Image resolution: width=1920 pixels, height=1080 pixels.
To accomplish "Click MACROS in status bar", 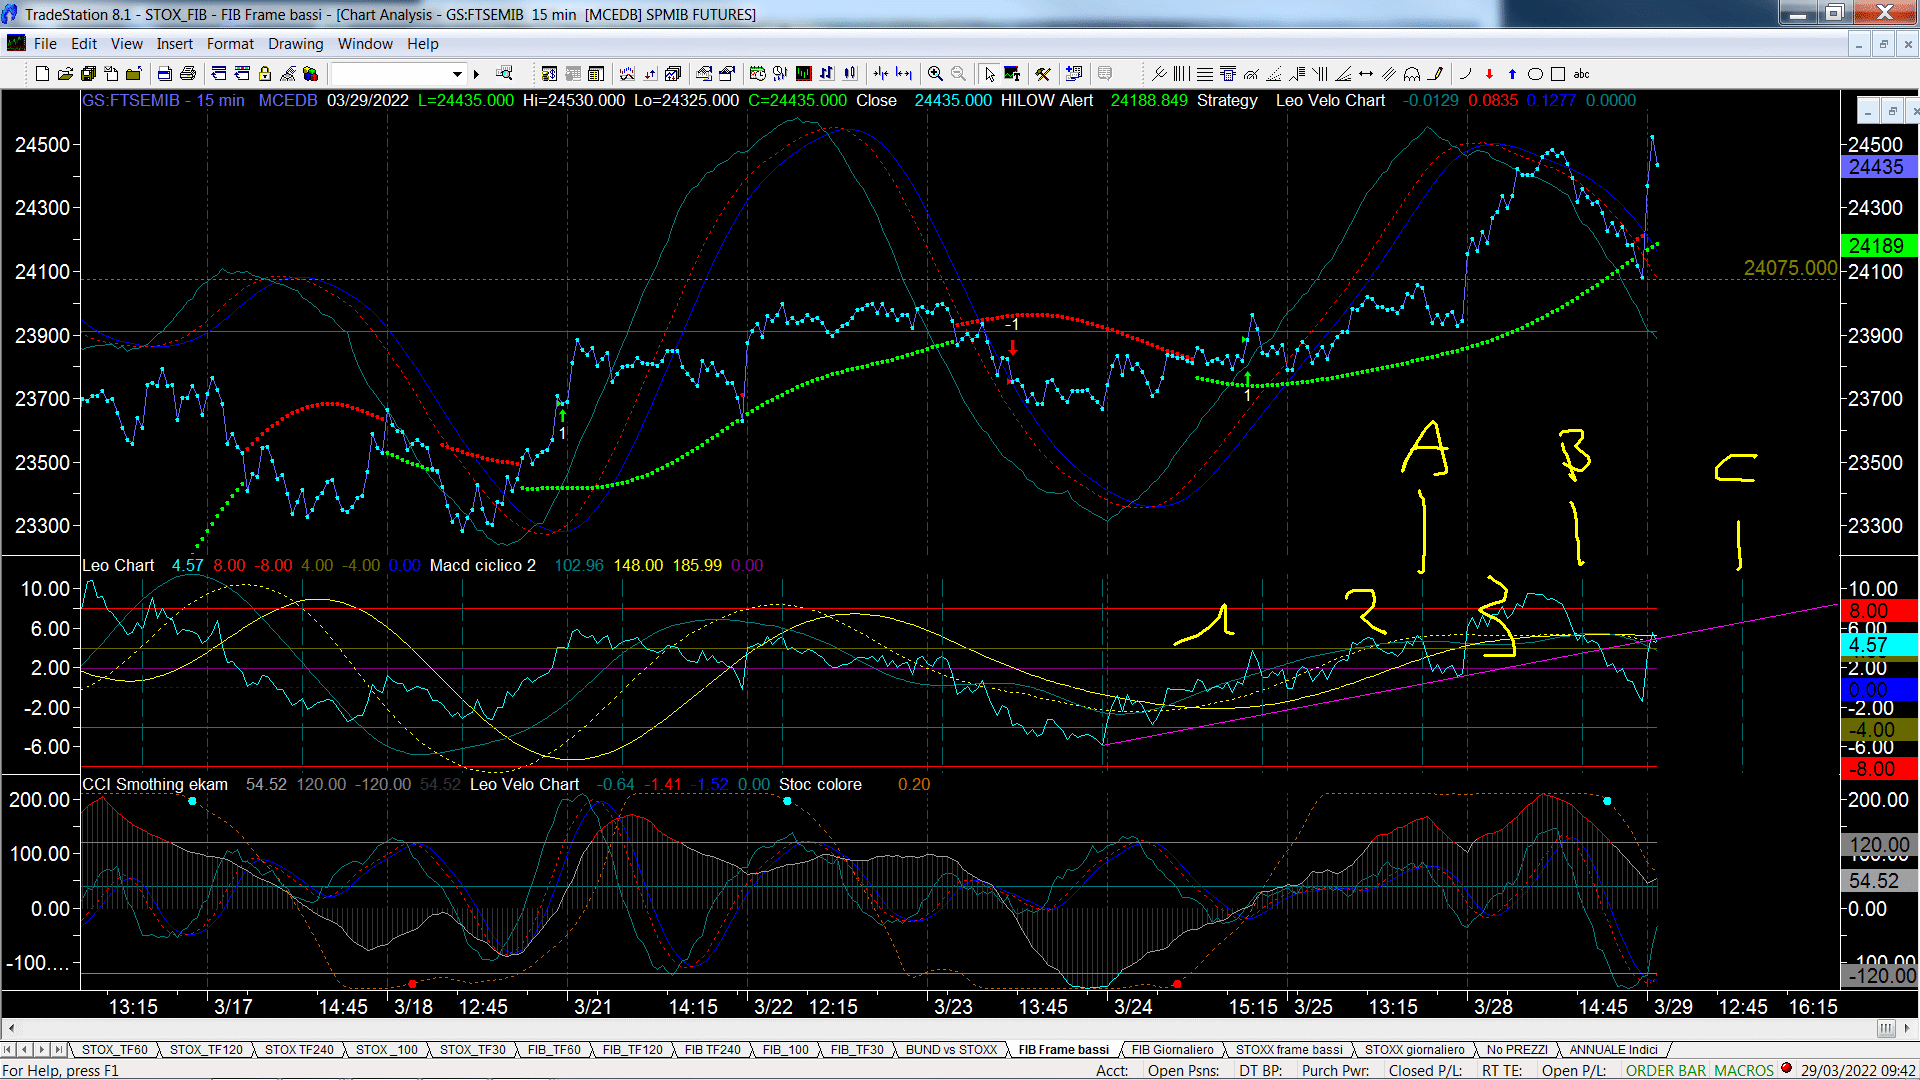I will pos(1744,1071).
